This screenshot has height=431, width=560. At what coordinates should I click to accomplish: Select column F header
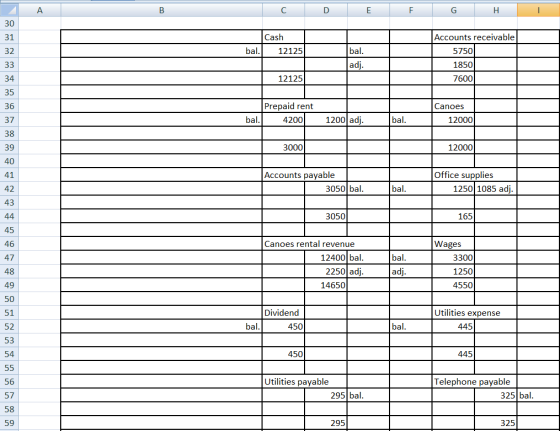click(411, 10)
